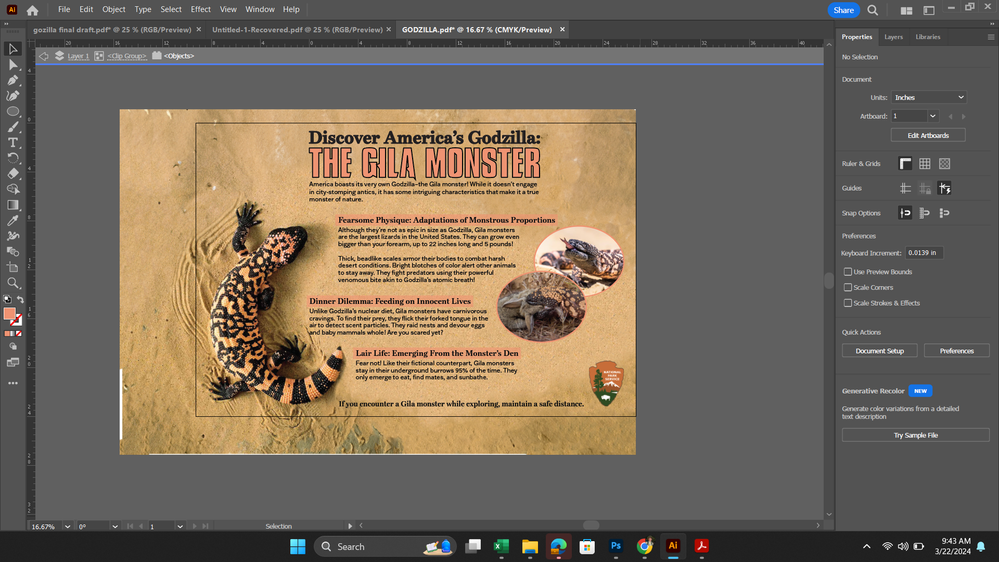Open artboard navigation dropdown in status bar
999x562 pixels.
[x=180, y=526]
